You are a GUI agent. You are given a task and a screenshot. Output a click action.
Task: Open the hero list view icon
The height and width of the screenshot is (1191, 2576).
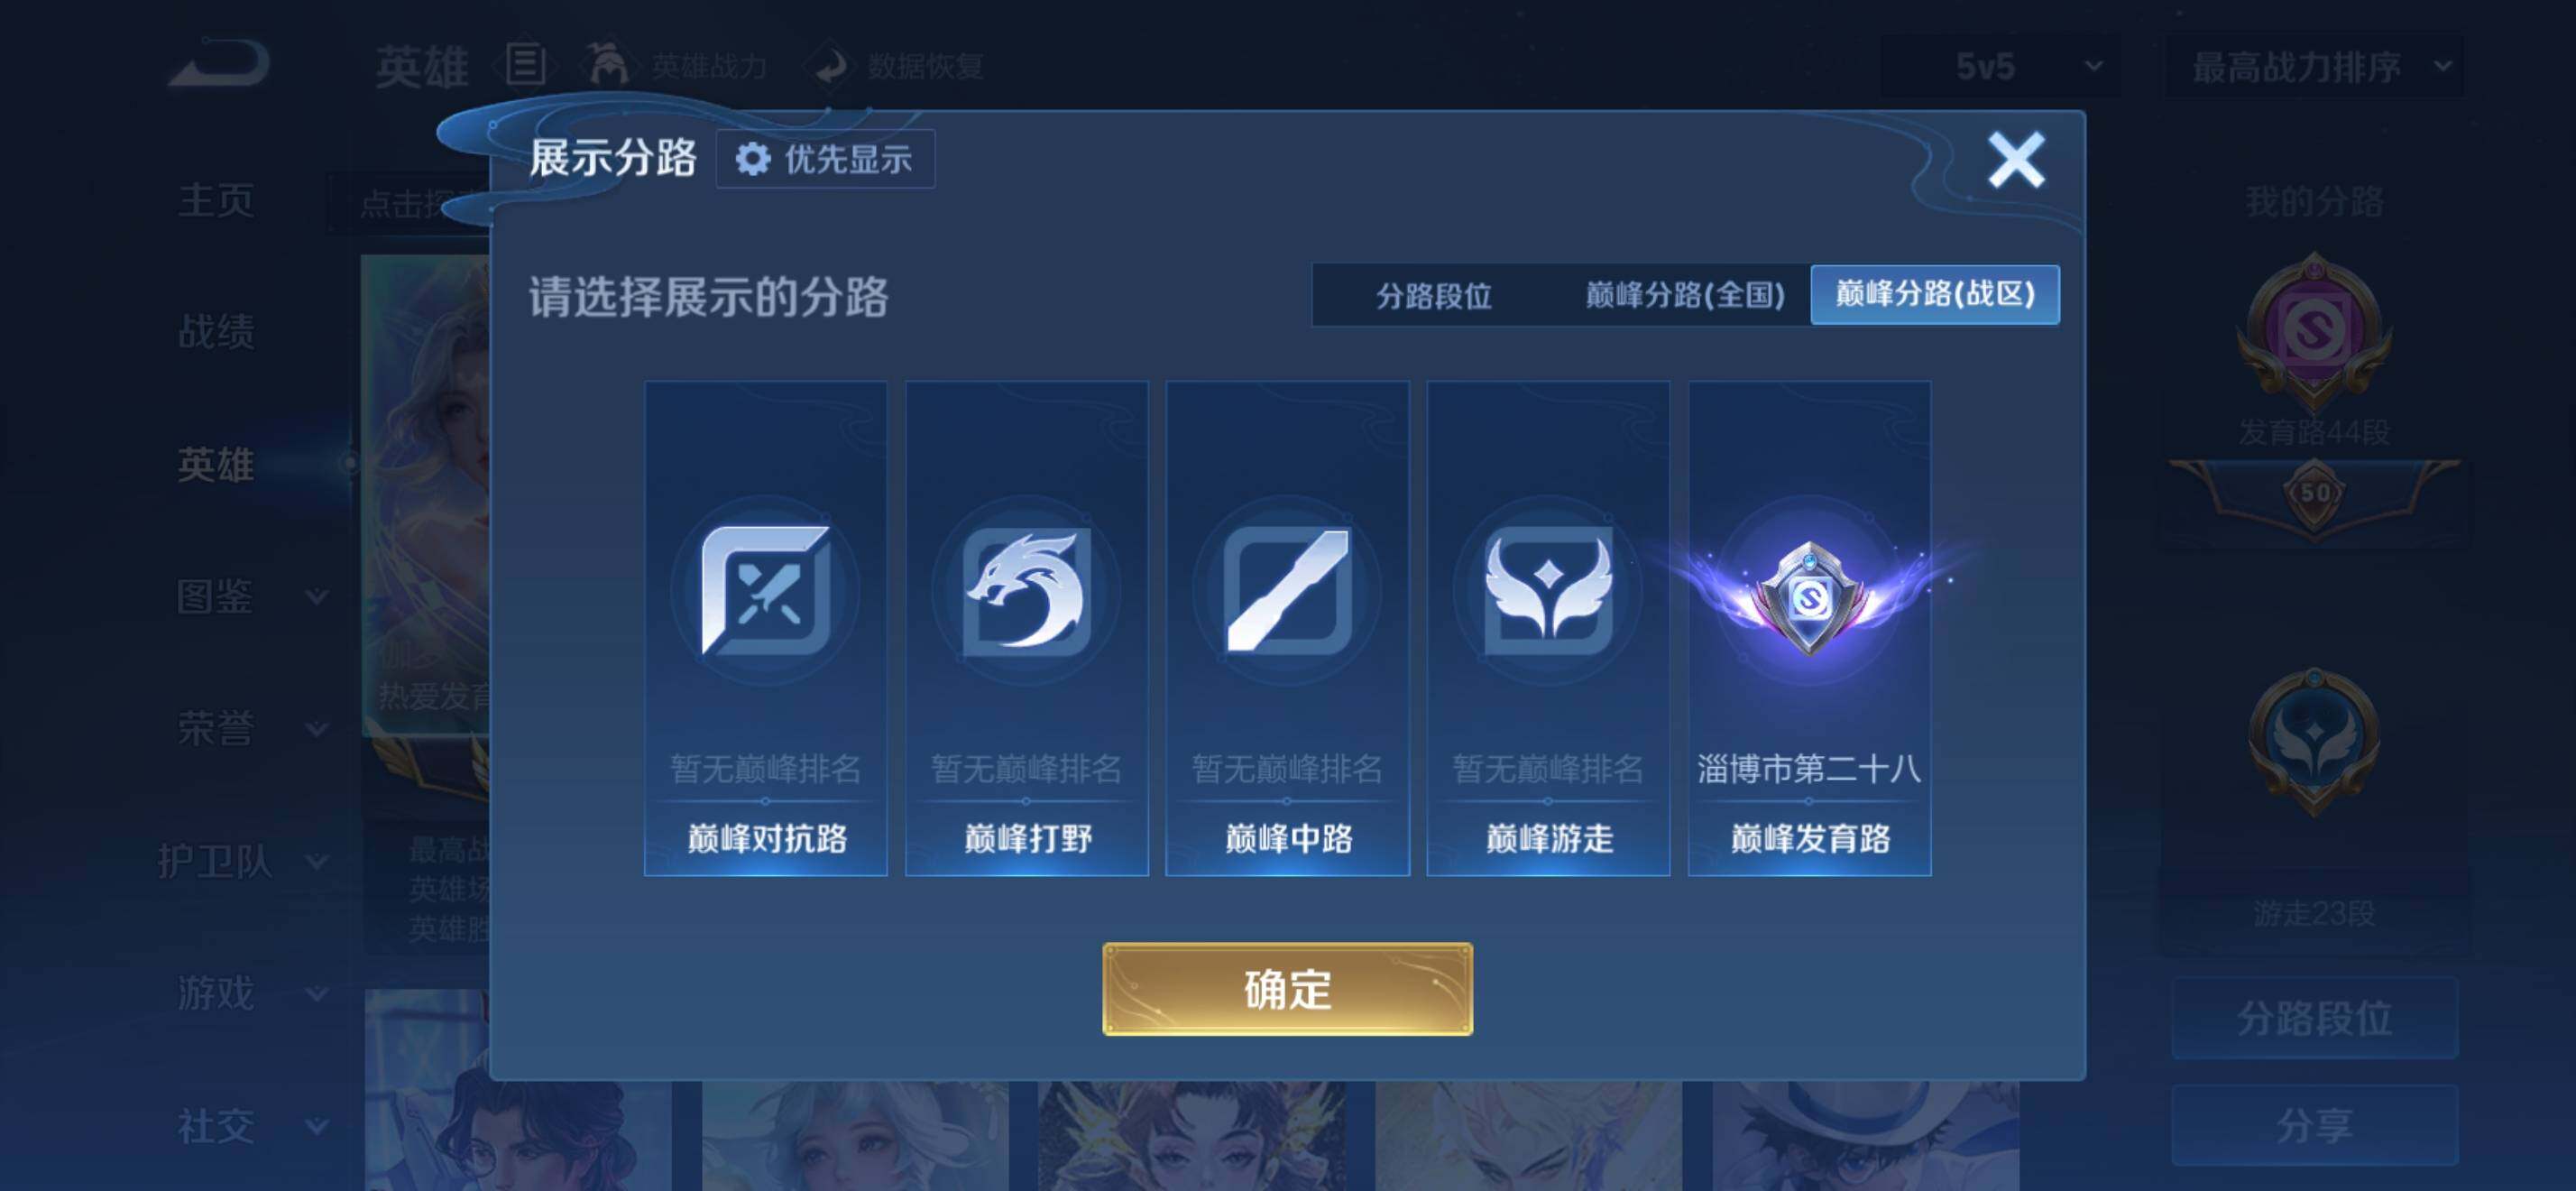tap(526, 65)
